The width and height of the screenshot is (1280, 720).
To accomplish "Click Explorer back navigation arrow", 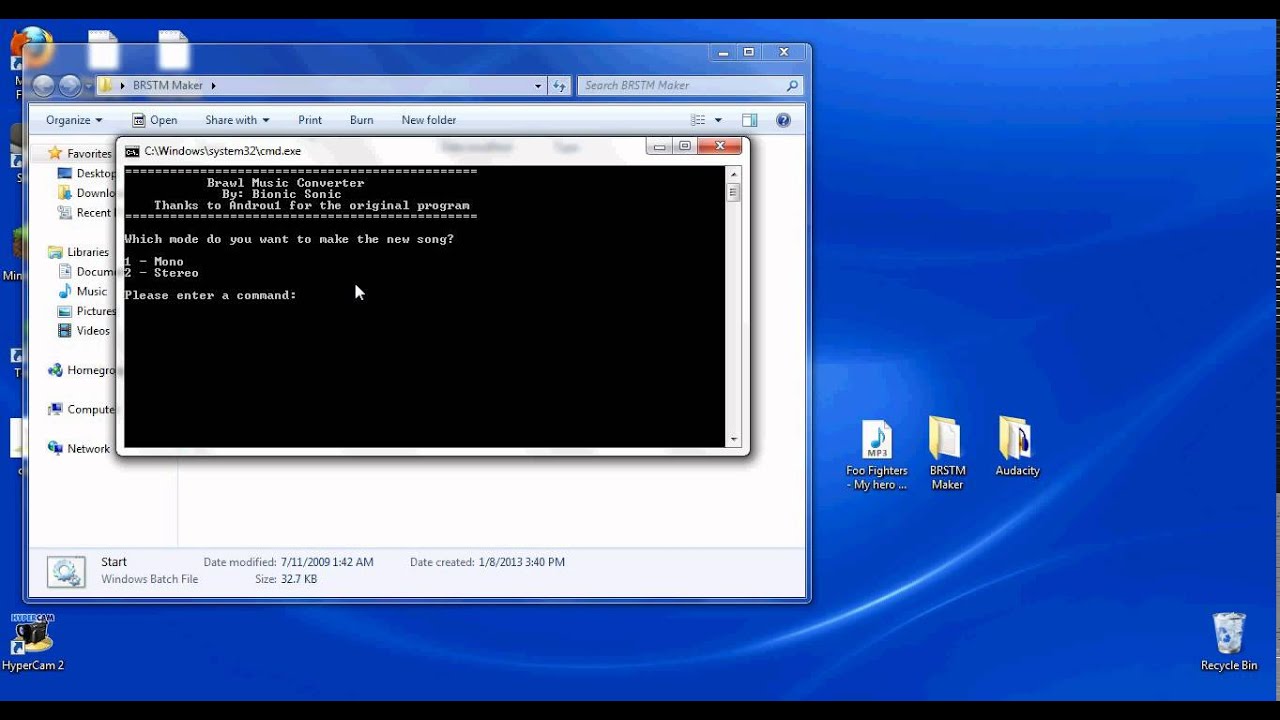I will [x=43, y=86].
